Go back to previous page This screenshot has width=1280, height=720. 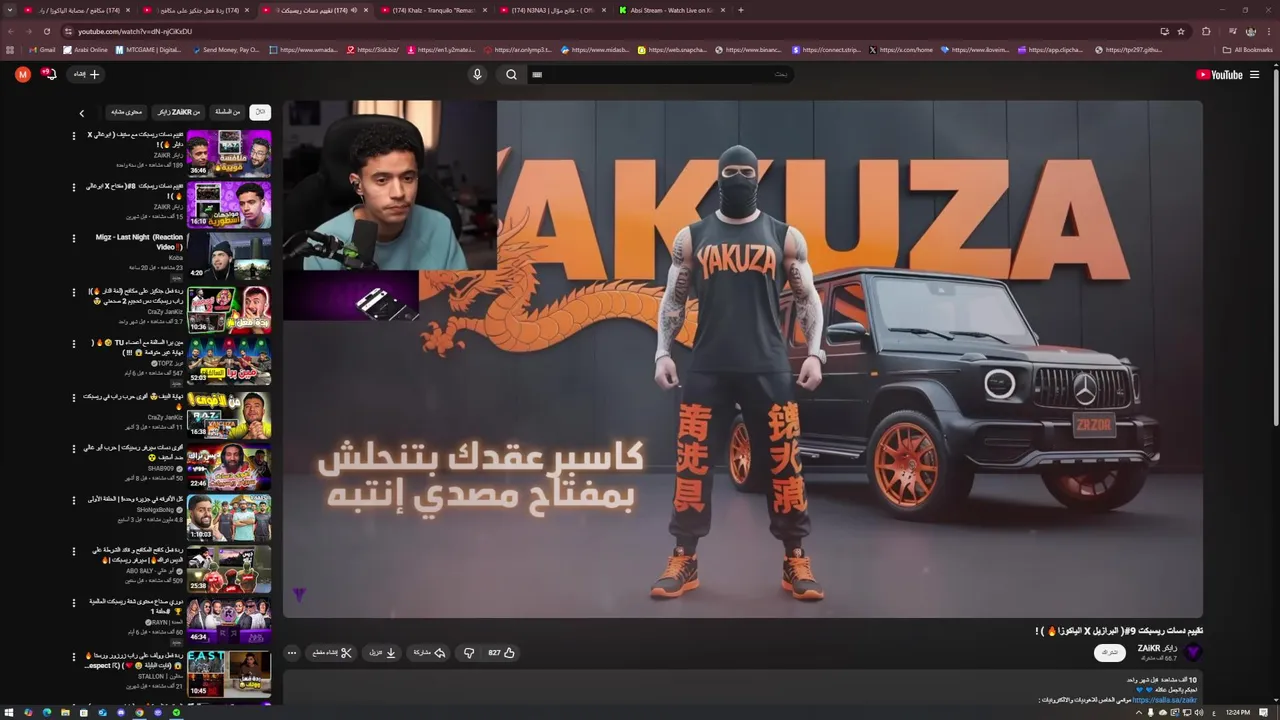pos(10,31)
